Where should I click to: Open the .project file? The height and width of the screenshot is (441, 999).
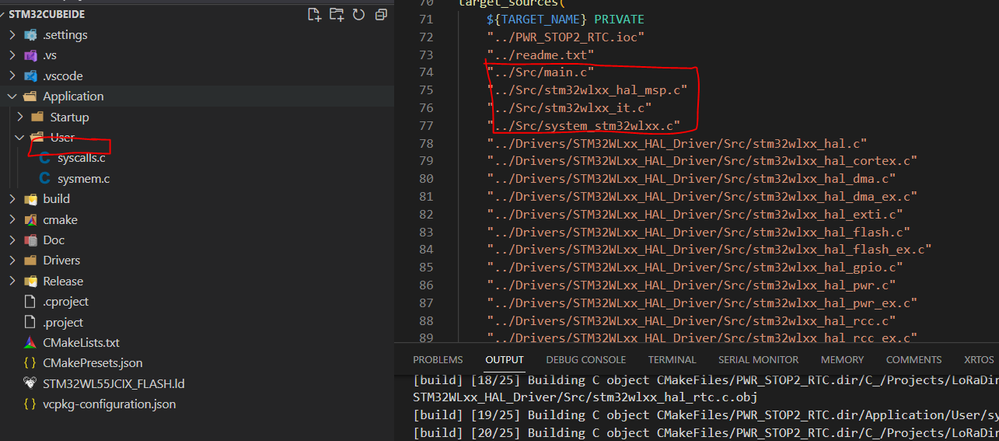pos(63,322)
